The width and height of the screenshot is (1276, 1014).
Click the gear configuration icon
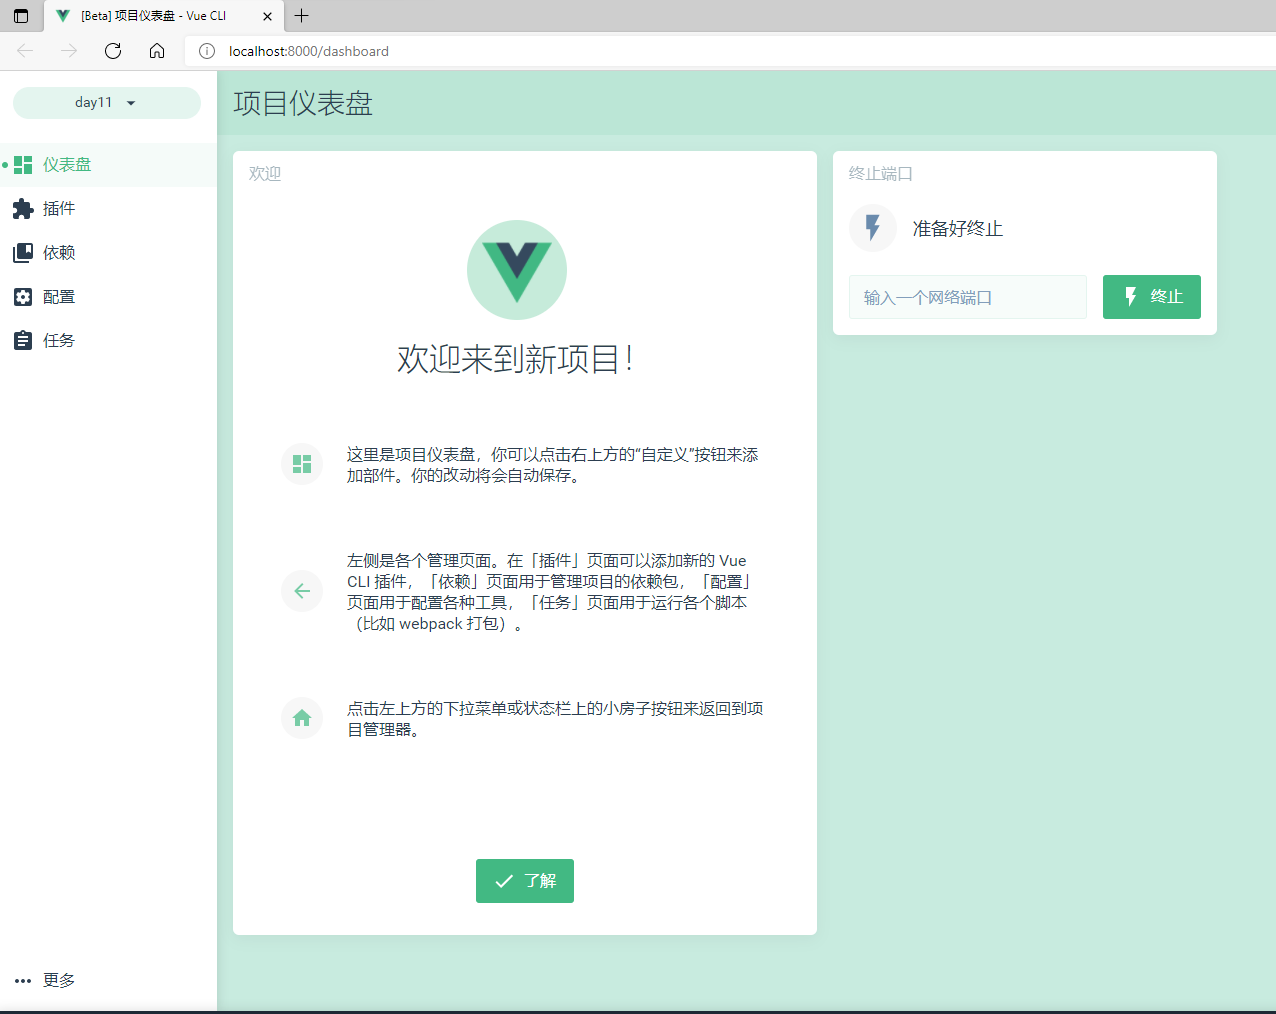point(23,297)
